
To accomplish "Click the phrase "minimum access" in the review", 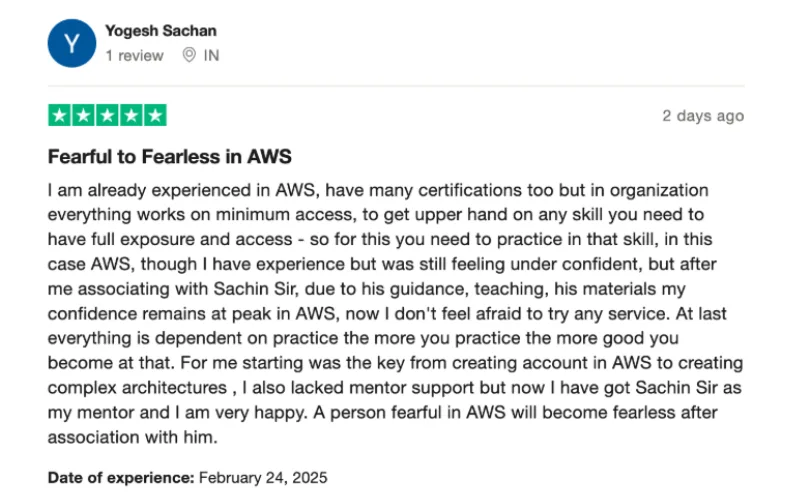I will click(263, 212).
